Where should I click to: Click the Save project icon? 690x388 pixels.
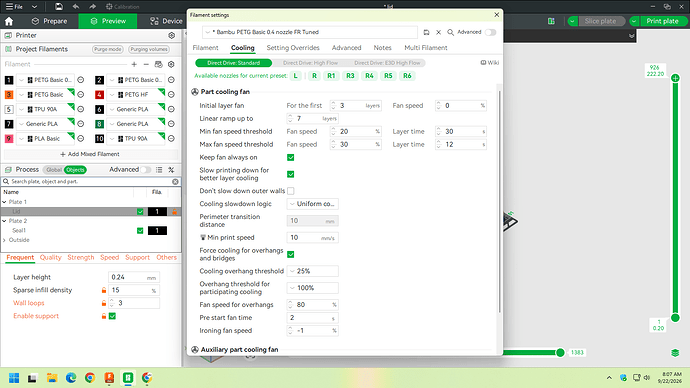click(x=59, y=7)
